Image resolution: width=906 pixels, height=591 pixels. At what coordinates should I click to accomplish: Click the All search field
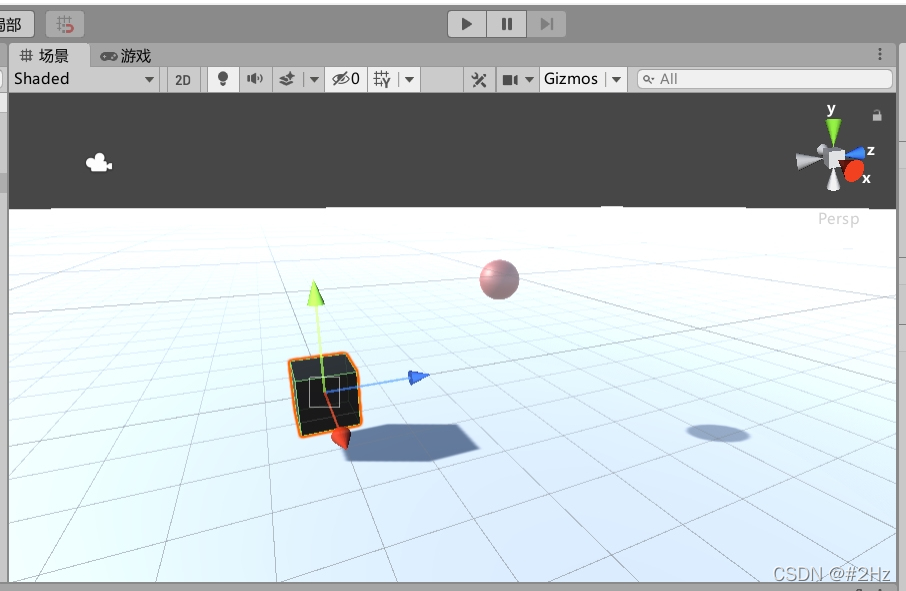764,79
